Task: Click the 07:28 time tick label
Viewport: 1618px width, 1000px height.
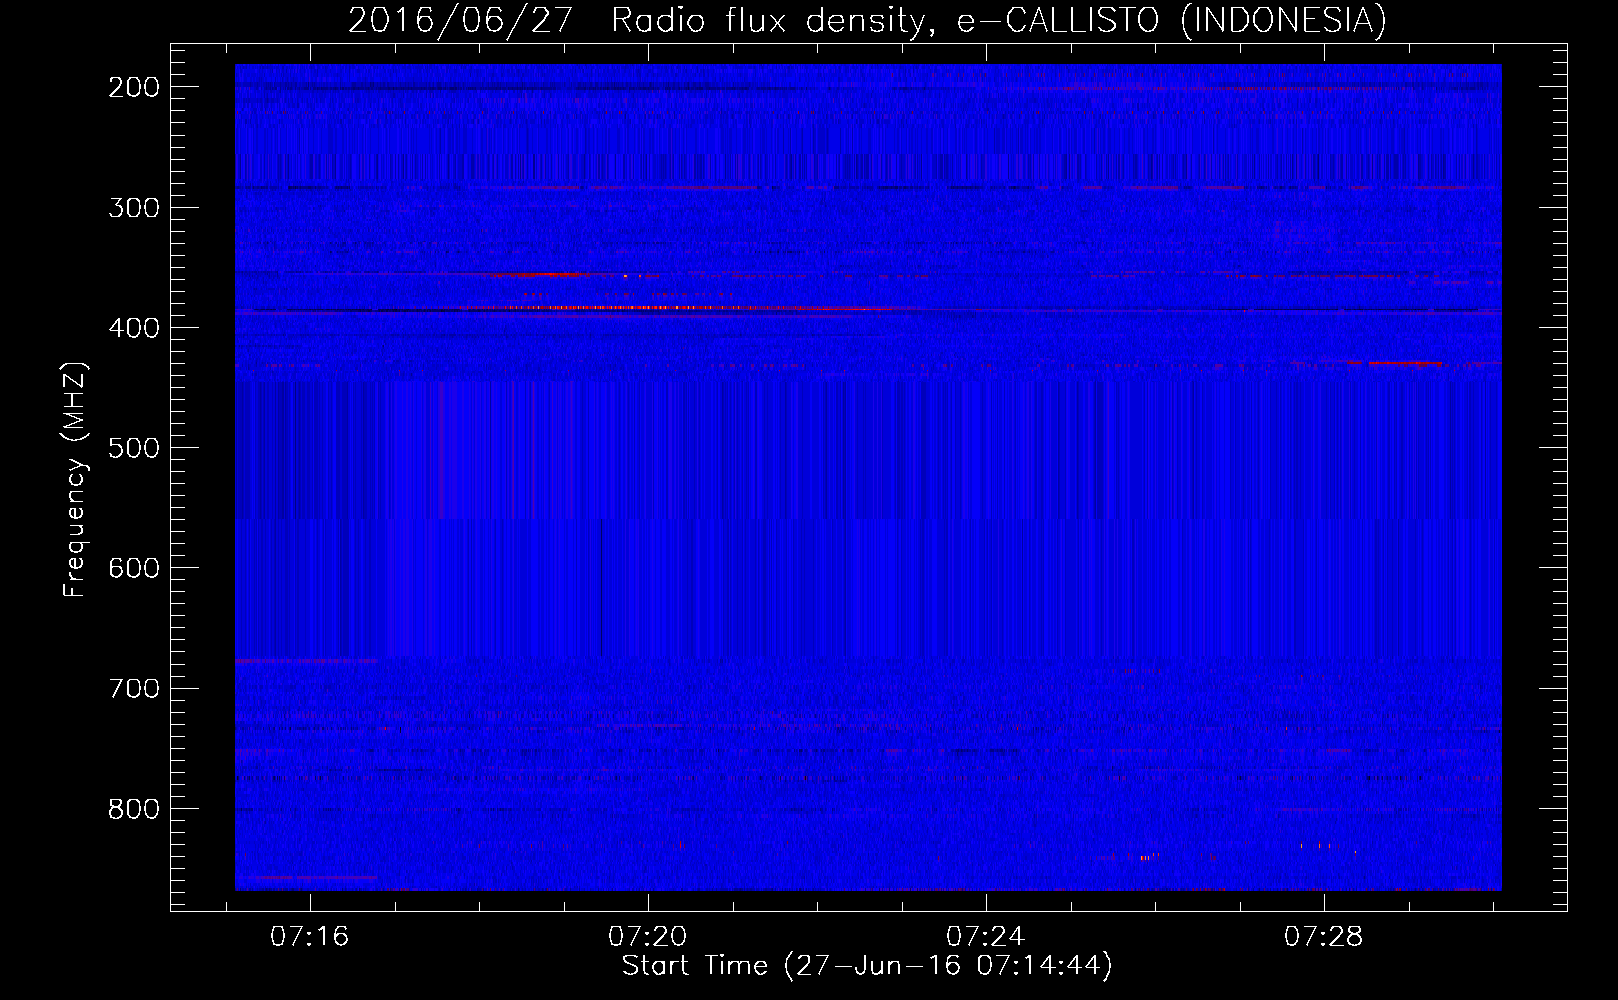Action: [x=1324, y=936]
